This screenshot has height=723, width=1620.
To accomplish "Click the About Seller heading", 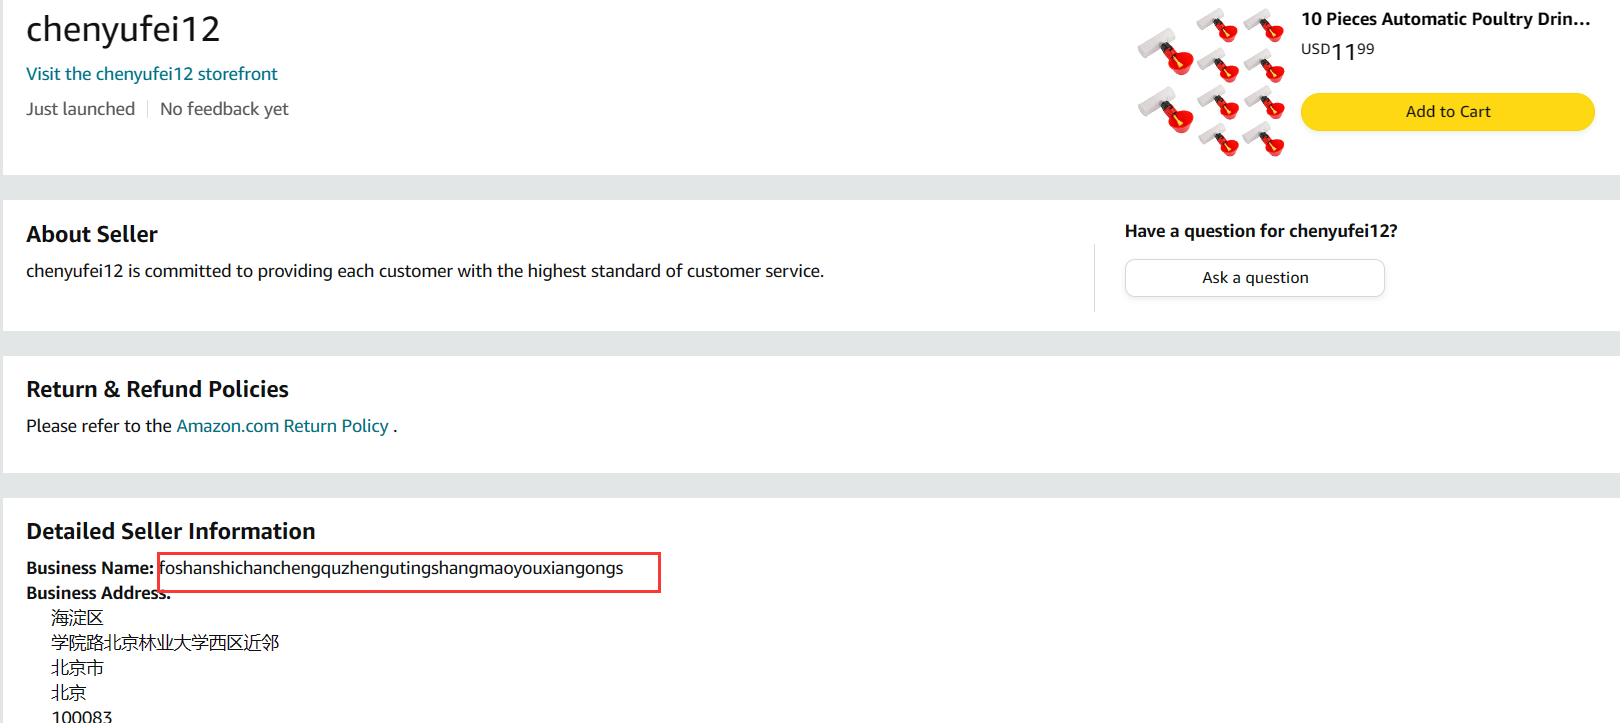I will 92,234.
